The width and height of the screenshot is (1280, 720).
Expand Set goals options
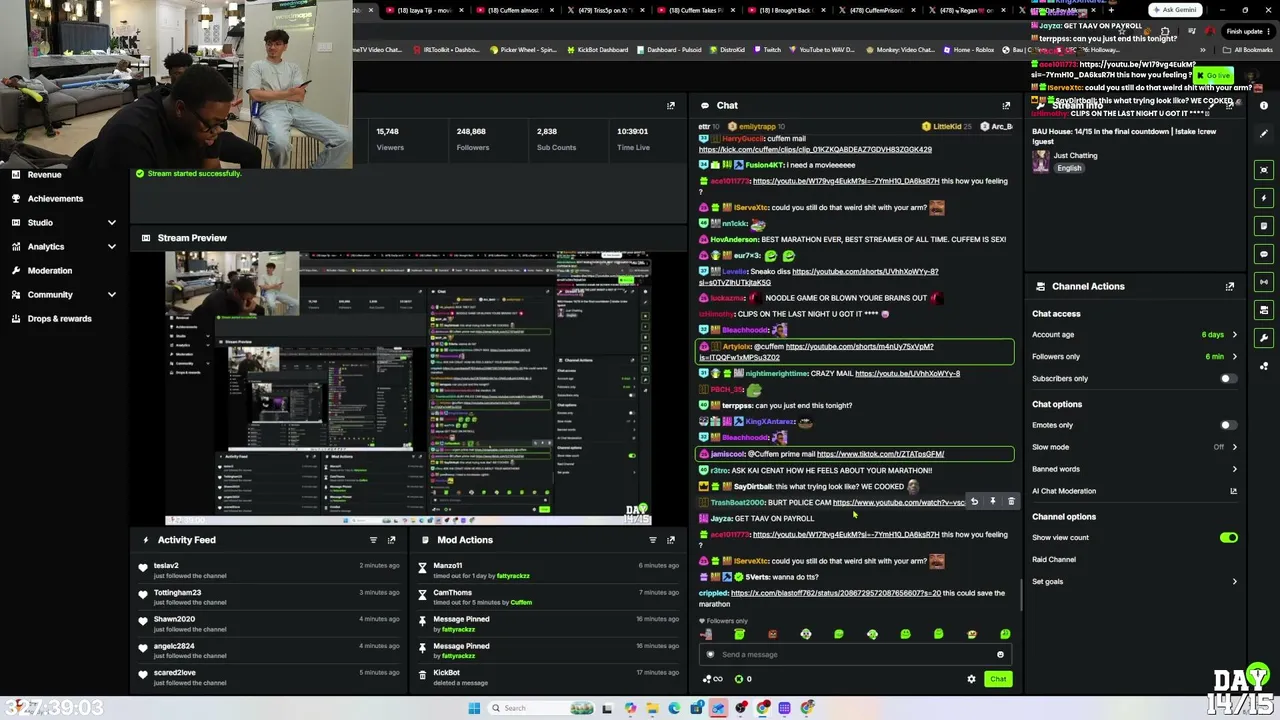pos(1234,582)
